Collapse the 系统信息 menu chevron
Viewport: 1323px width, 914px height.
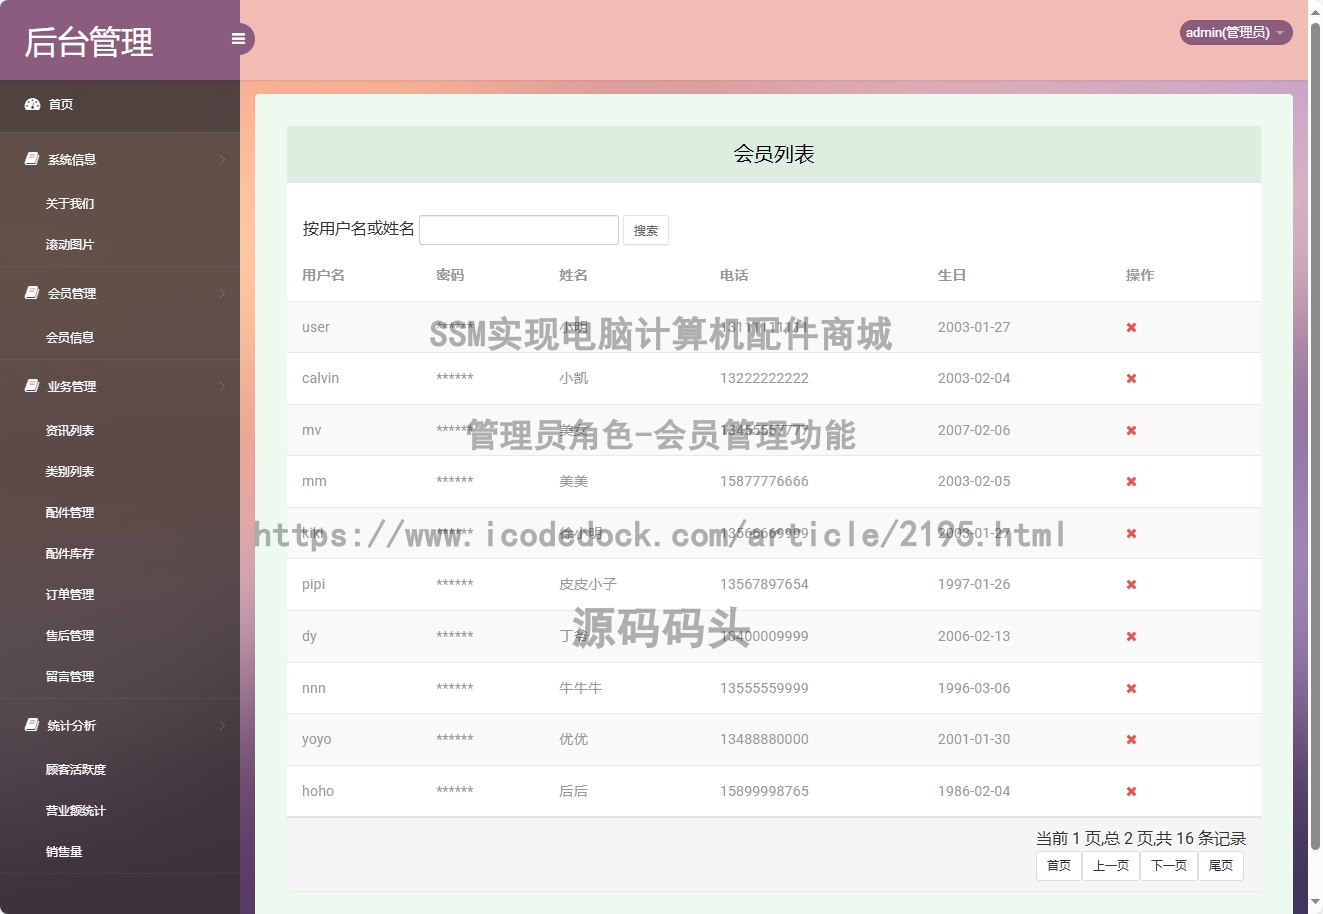(x=222, y=159)
